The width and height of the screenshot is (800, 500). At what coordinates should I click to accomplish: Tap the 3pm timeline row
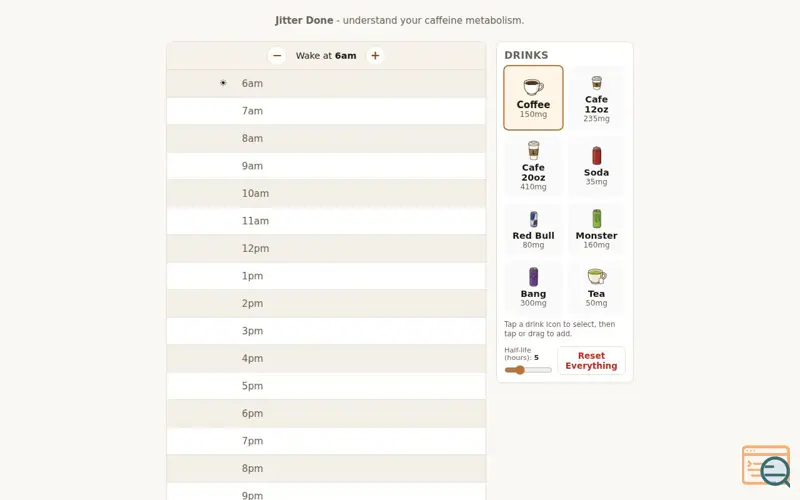coord(326,331)
